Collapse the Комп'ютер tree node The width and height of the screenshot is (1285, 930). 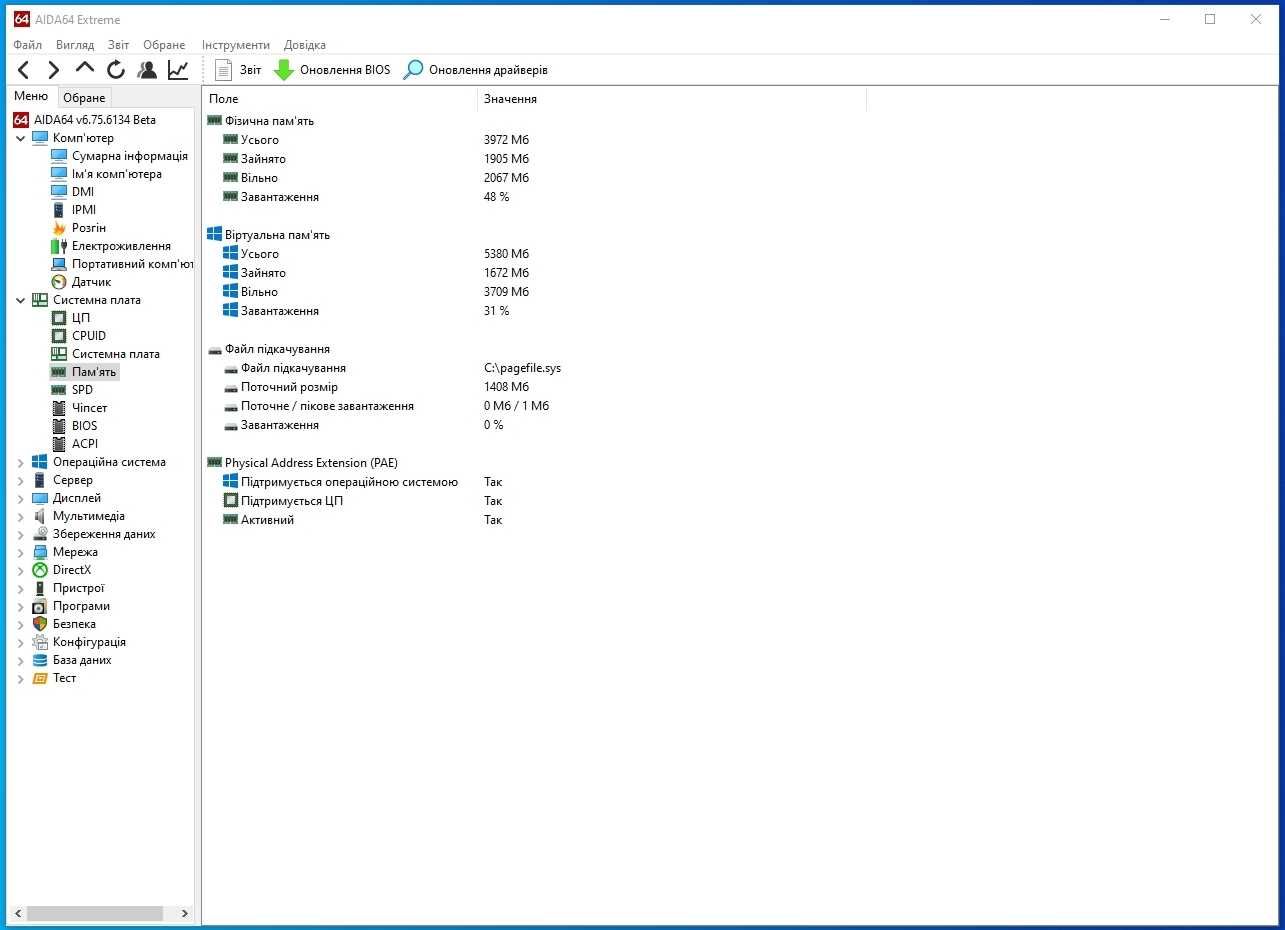pyautogui.click(x=21, y=138)
